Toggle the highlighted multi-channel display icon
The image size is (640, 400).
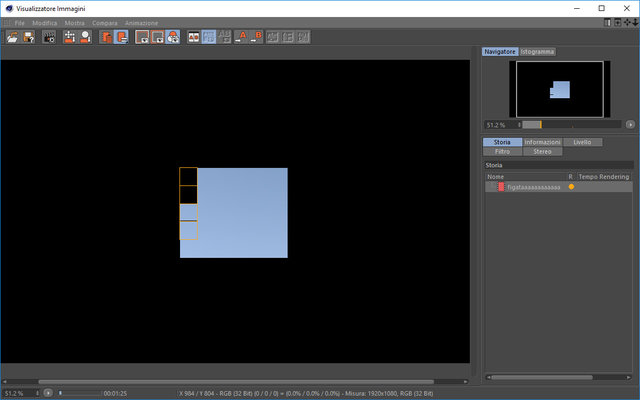(173, 37)
